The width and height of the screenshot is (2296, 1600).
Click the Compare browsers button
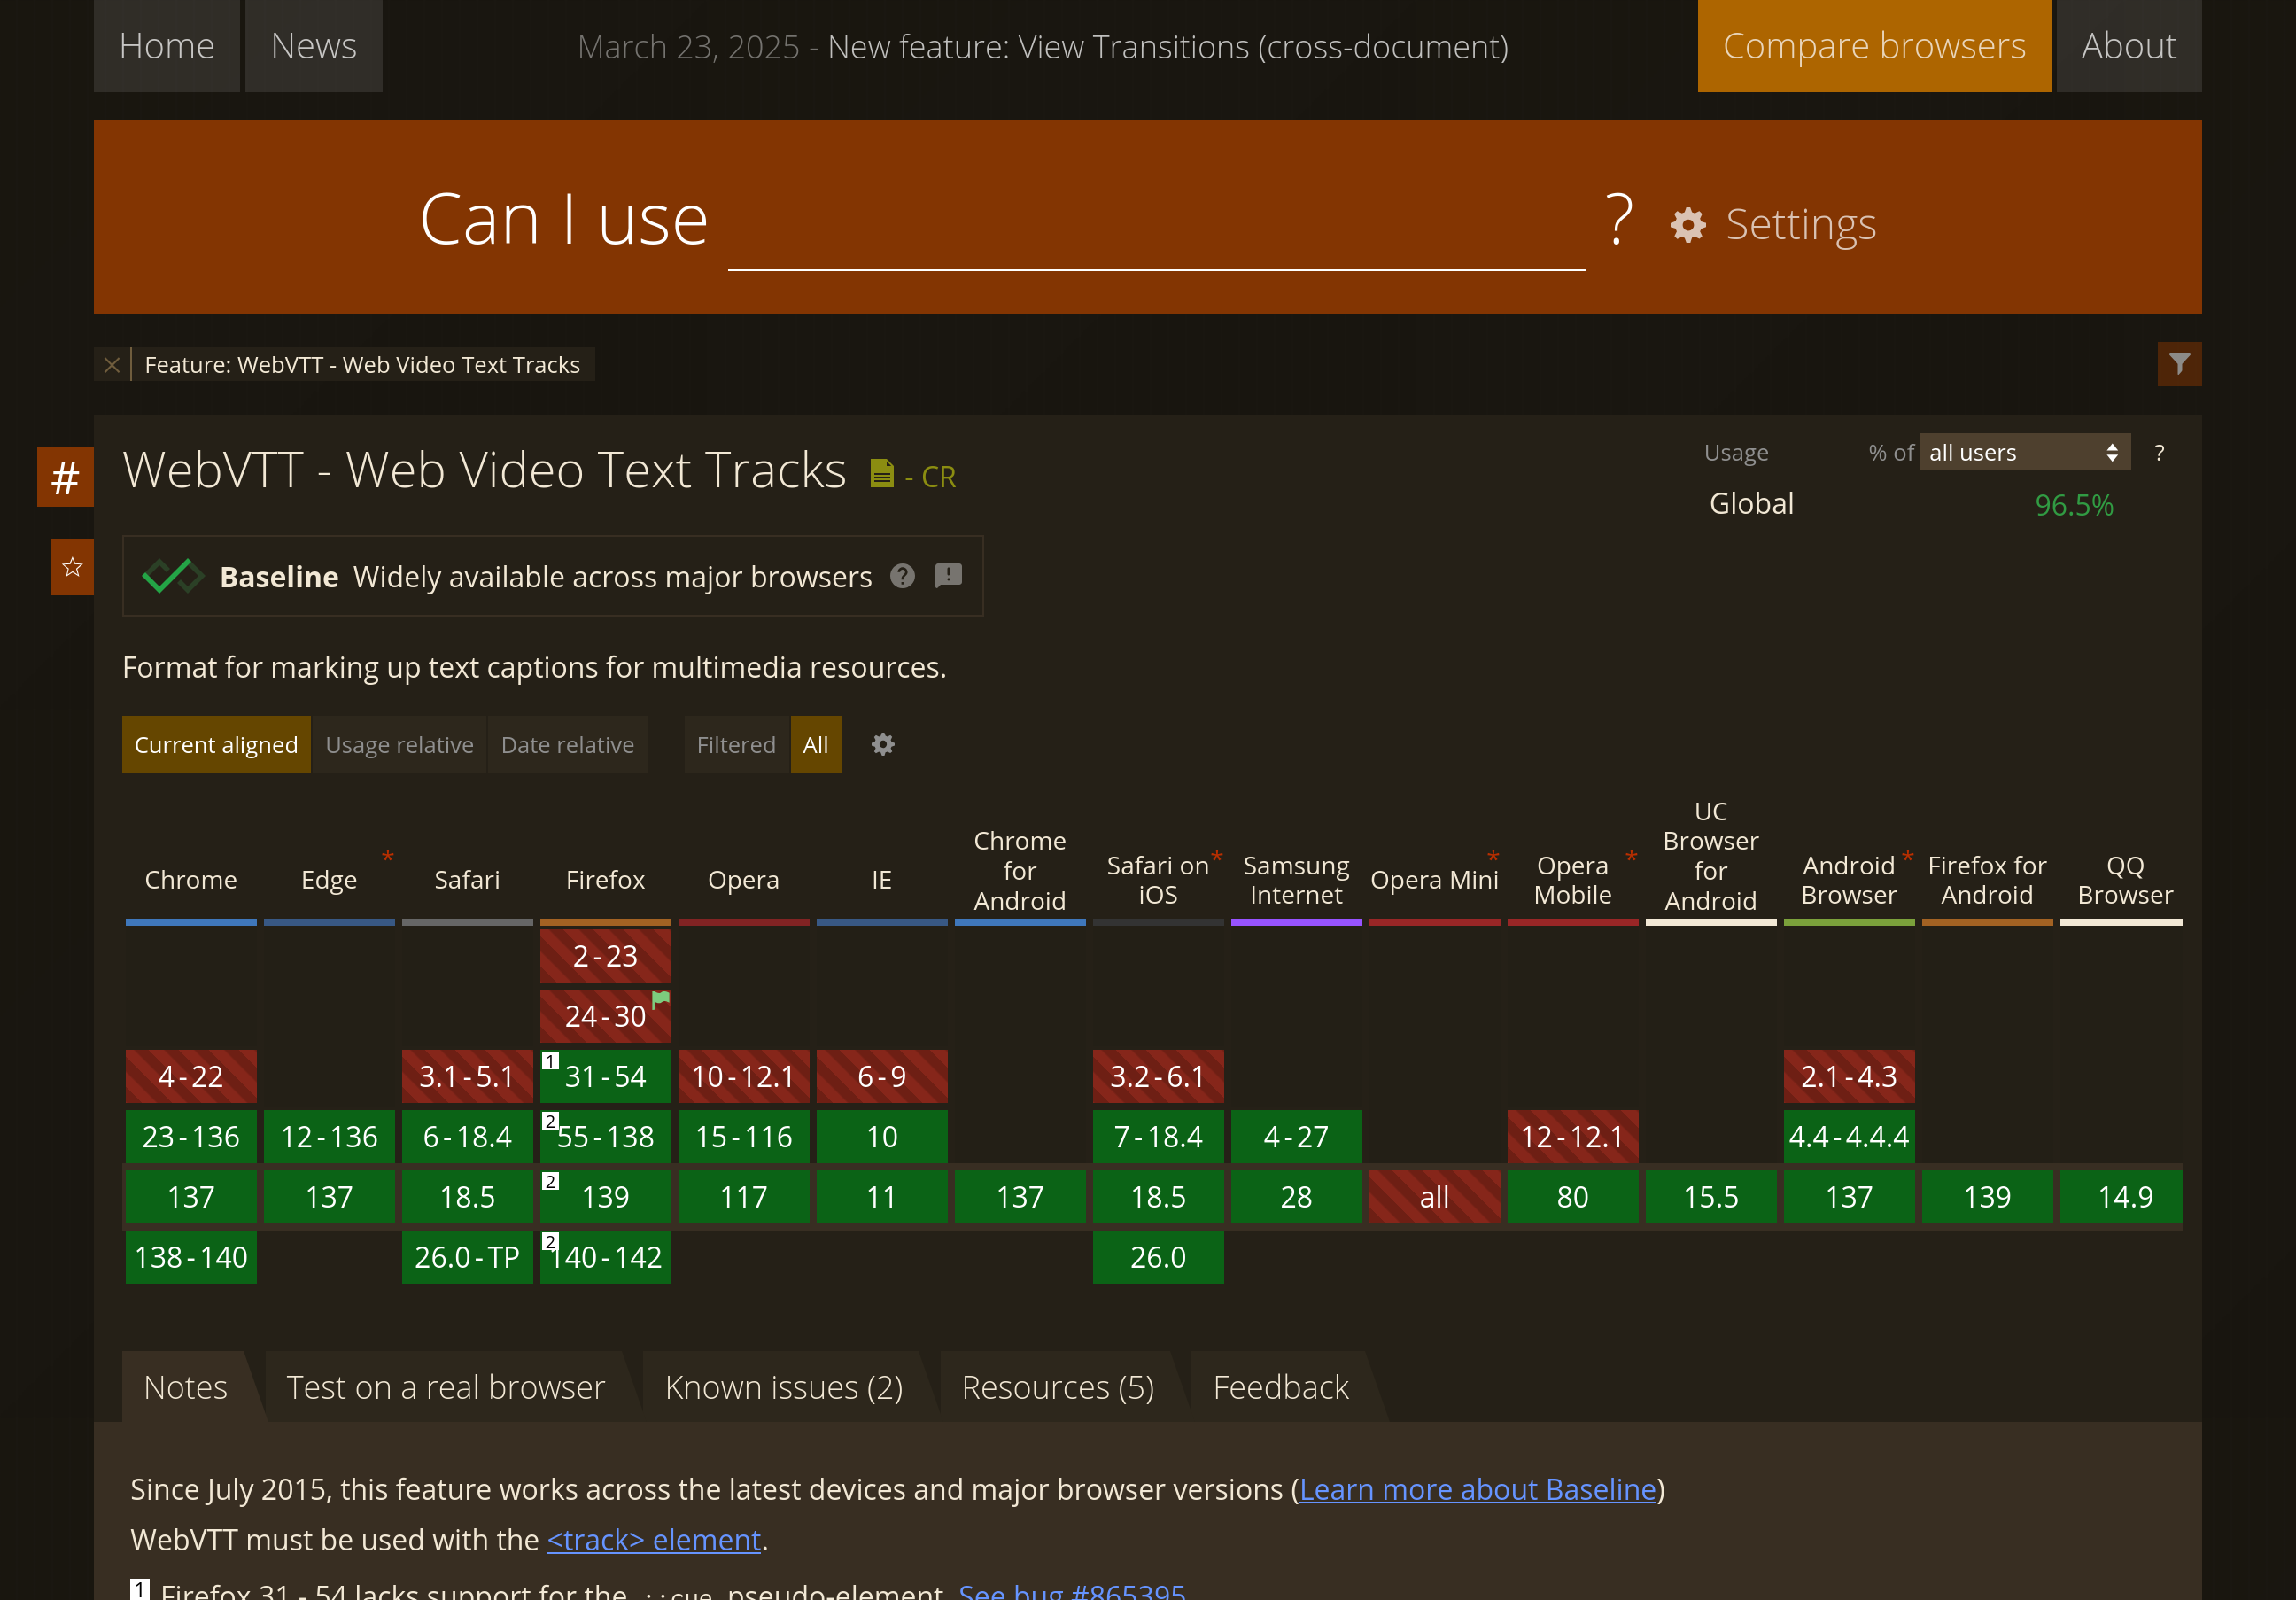coord(1873,46)
